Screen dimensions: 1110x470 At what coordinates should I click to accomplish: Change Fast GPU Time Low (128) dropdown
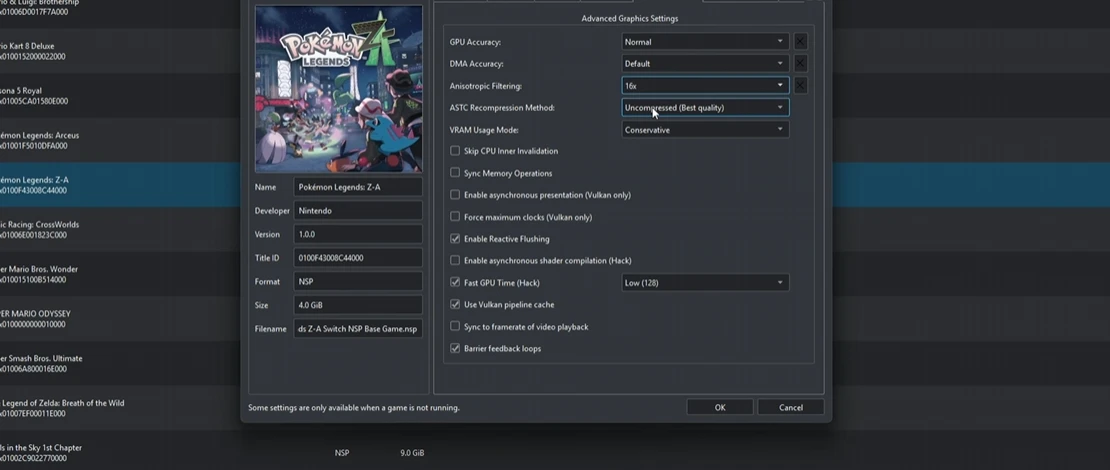tap(704, 283)
